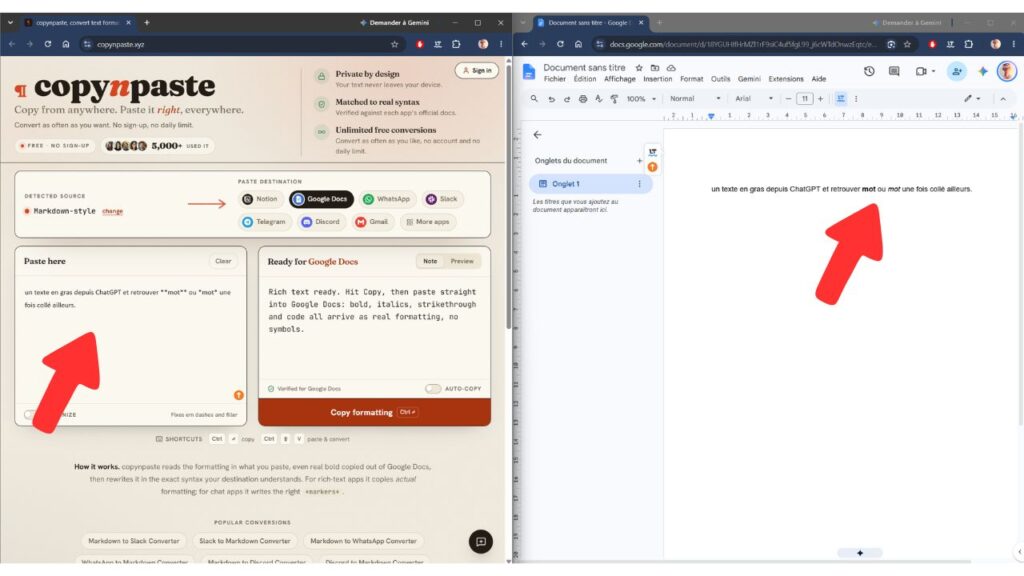Click the Sign in button on copynpaste
This screenshot has width=1024, height=576.
[477, 70]
